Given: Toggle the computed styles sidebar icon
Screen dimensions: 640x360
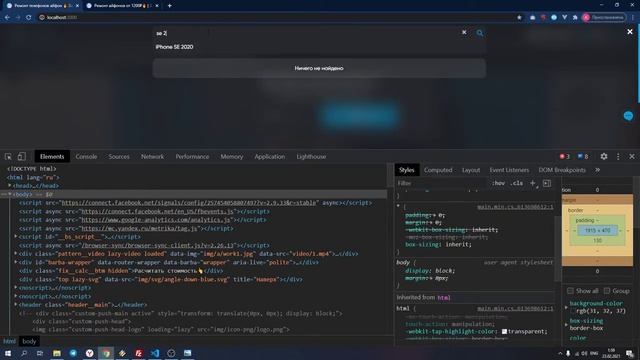Looking at the screenshot, I should 547,183.
